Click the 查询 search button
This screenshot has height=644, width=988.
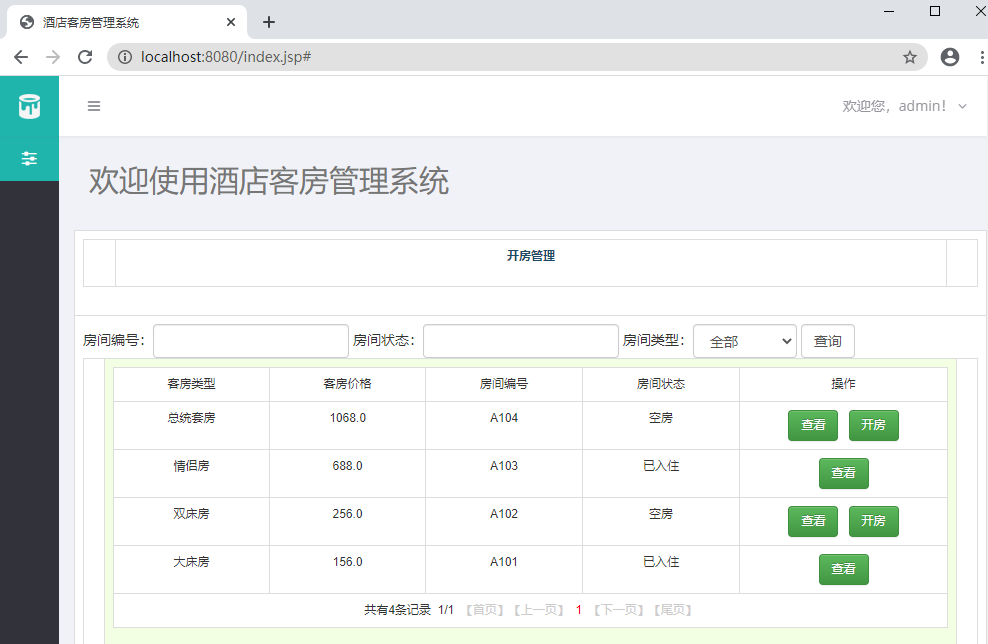click(x=827, y=341)
